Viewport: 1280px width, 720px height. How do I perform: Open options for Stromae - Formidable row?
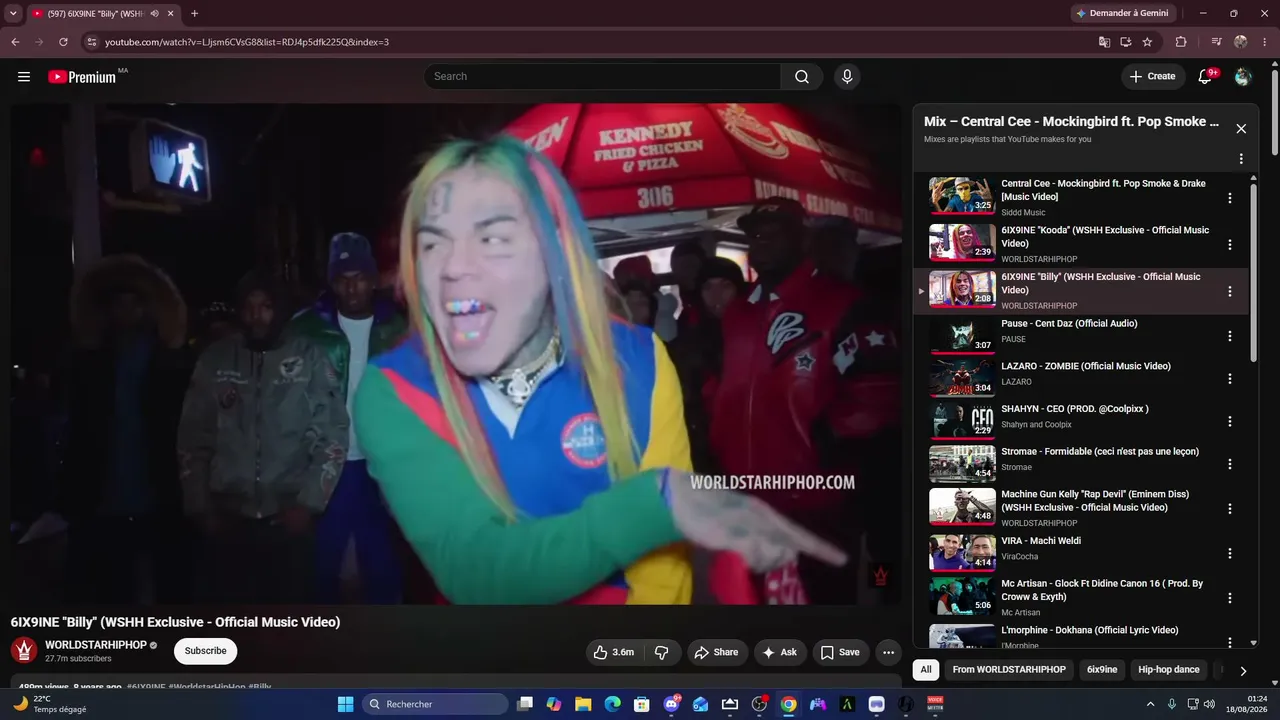pos(1230,464)
